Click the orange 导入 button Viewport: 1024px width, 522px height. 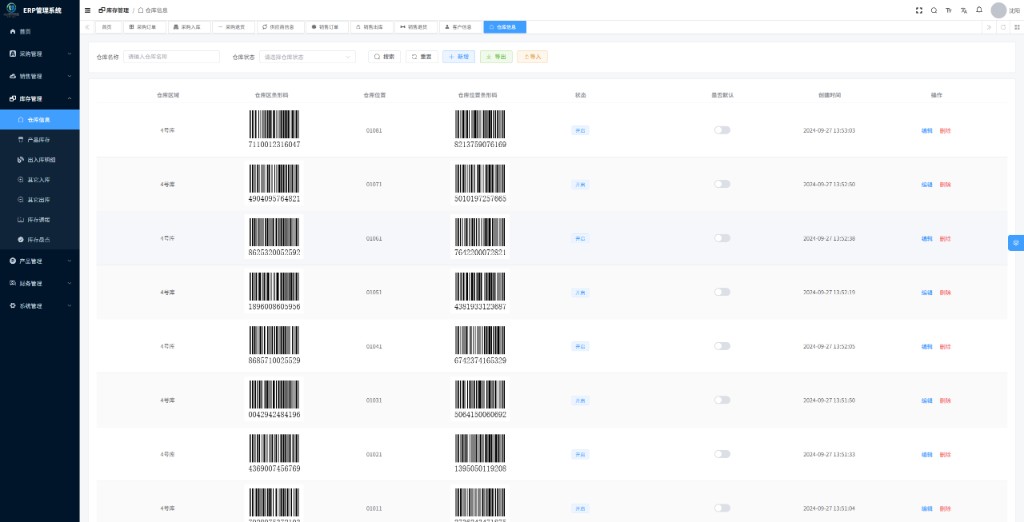coord(532,57)
